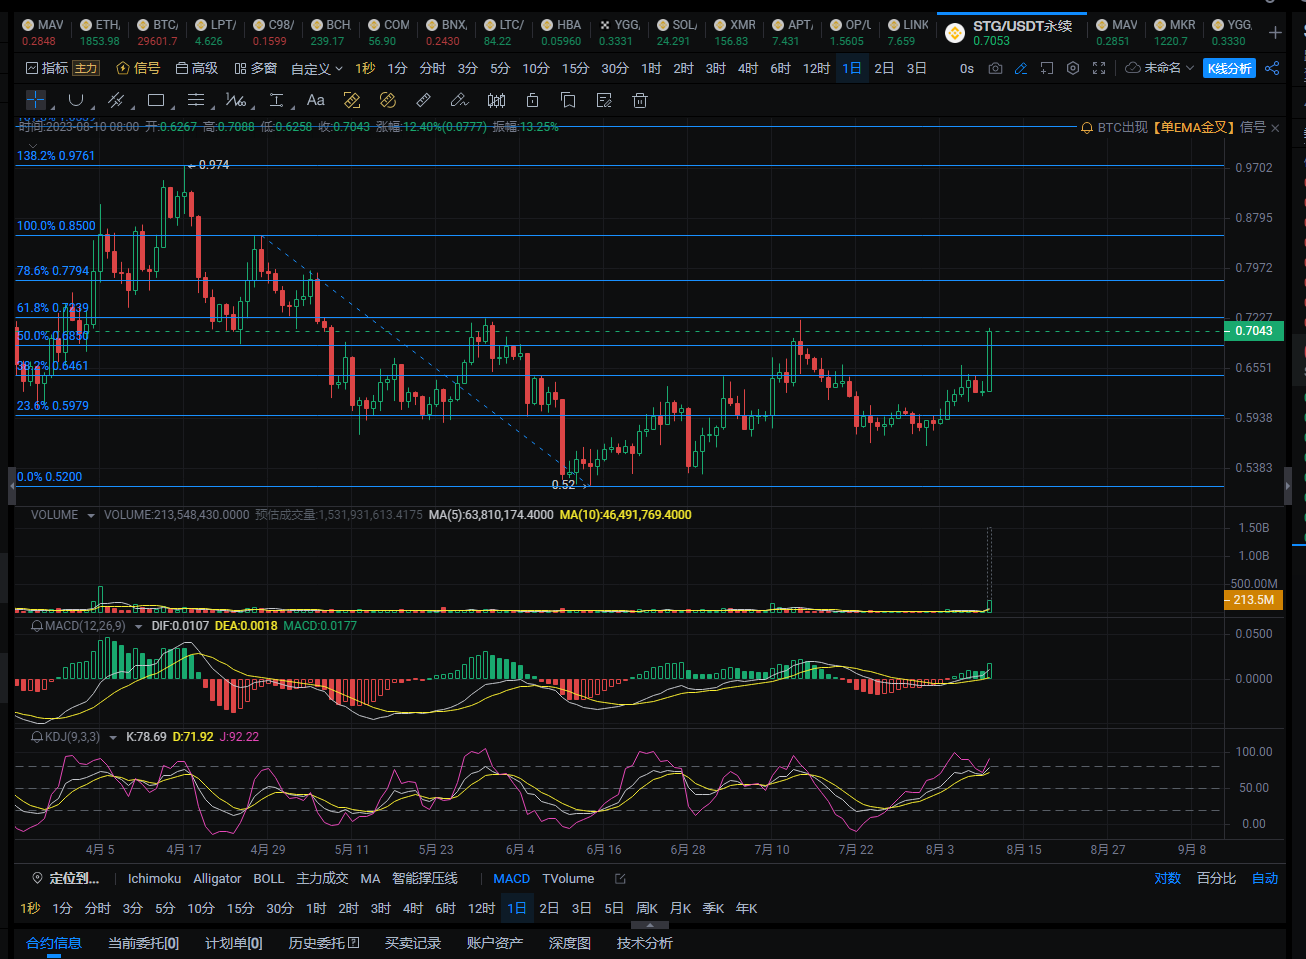Expand the MACD(12,26,9) dropdown arrow
Viewport: 1306px width, 959px height.
pos(138,626)
